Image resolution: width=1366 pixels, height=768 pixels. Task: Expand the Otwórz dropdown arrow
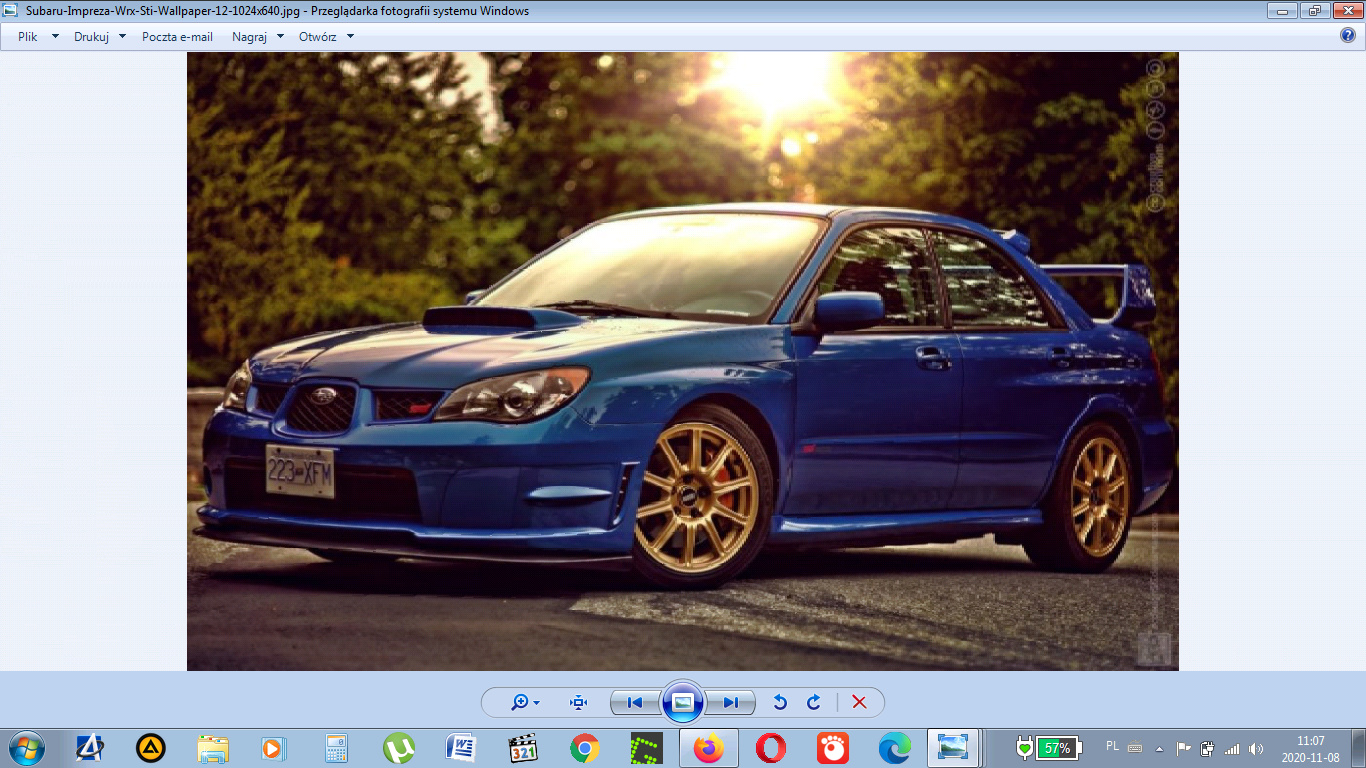click(350, 37)
